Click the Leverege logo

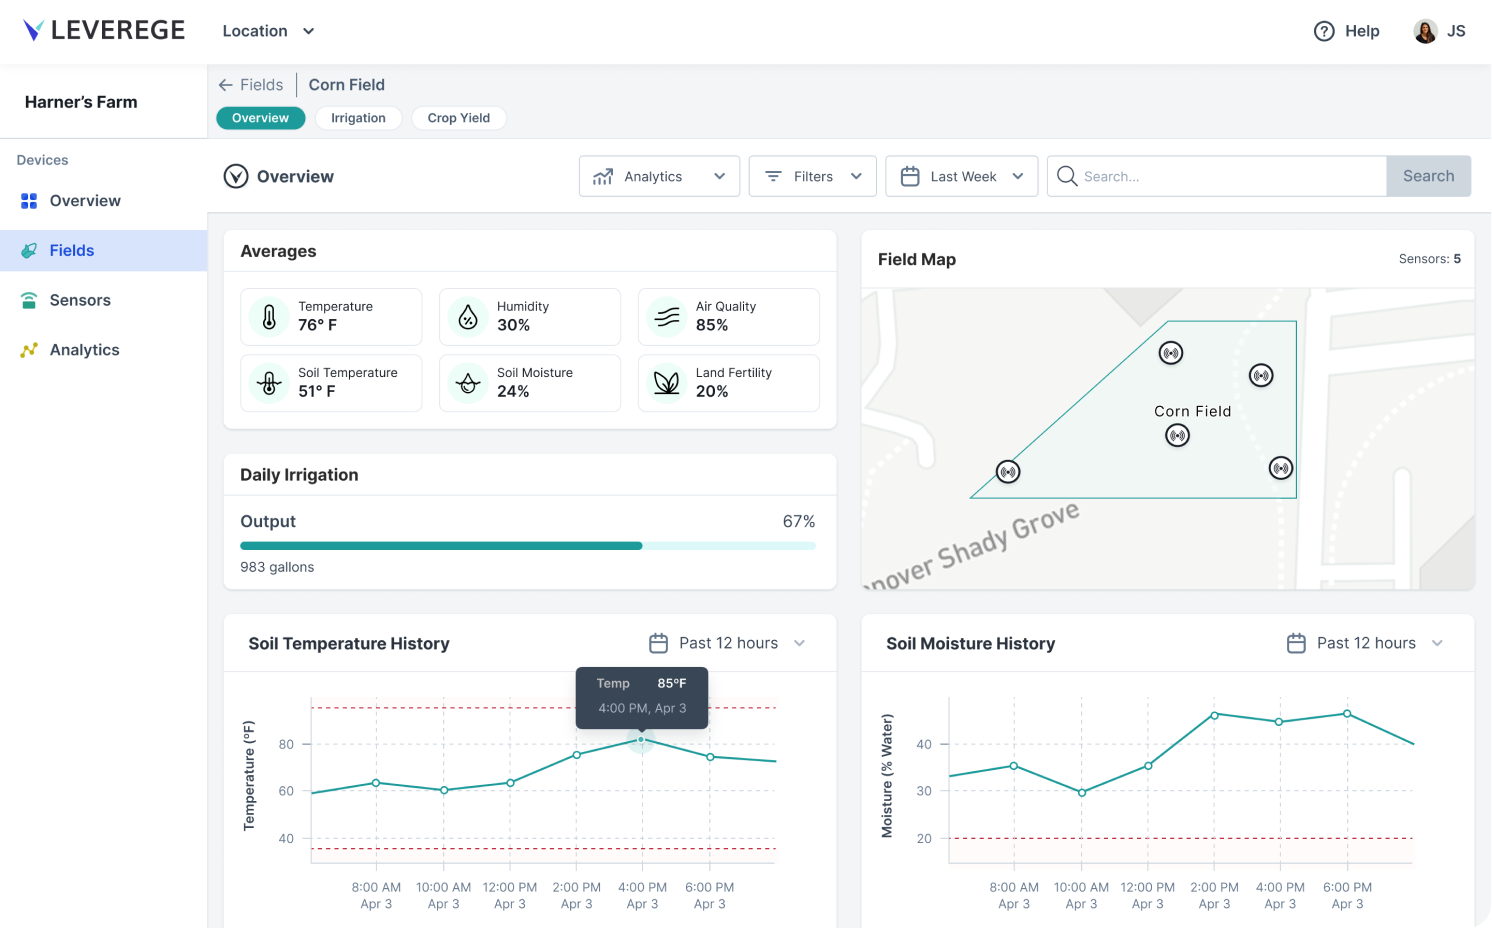pos(103,29)
